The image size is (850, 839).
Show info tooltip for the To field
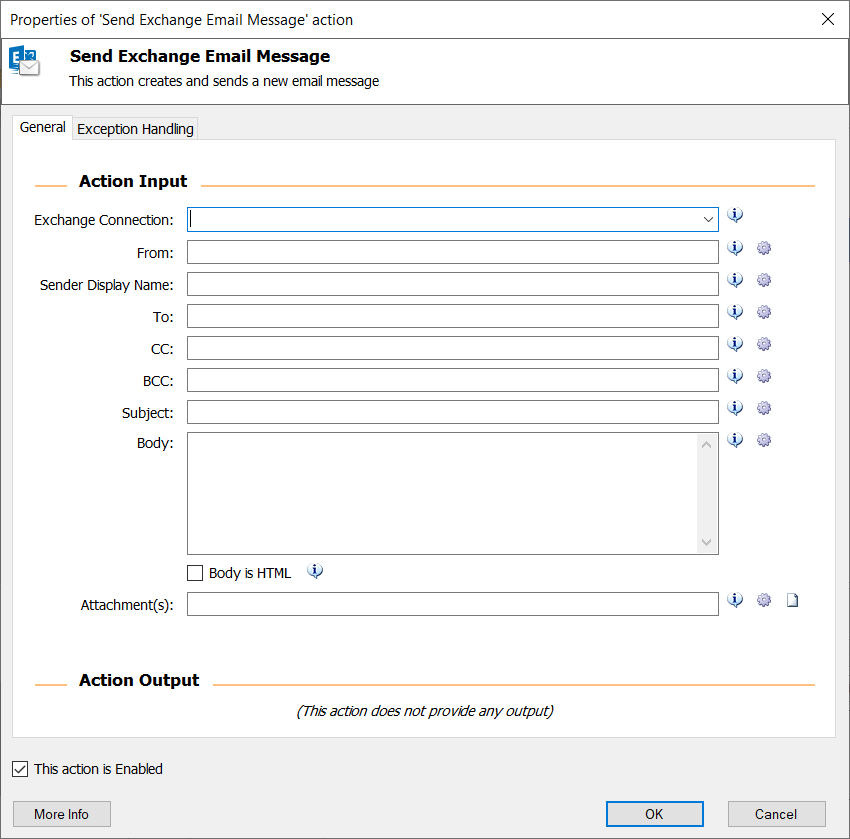click(735, 312)
